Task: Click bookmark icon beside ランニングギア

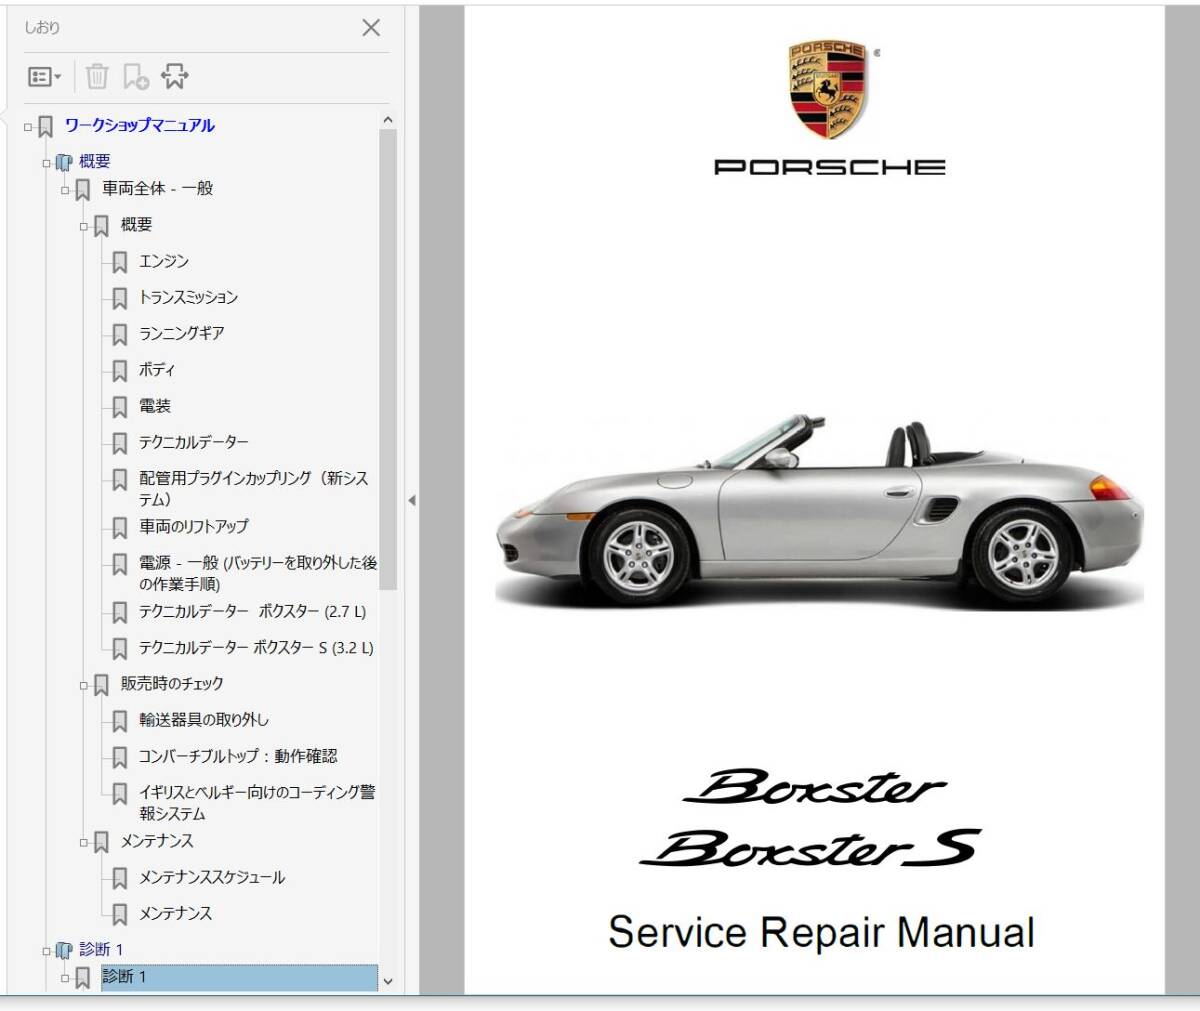Action: coord(120,335)
